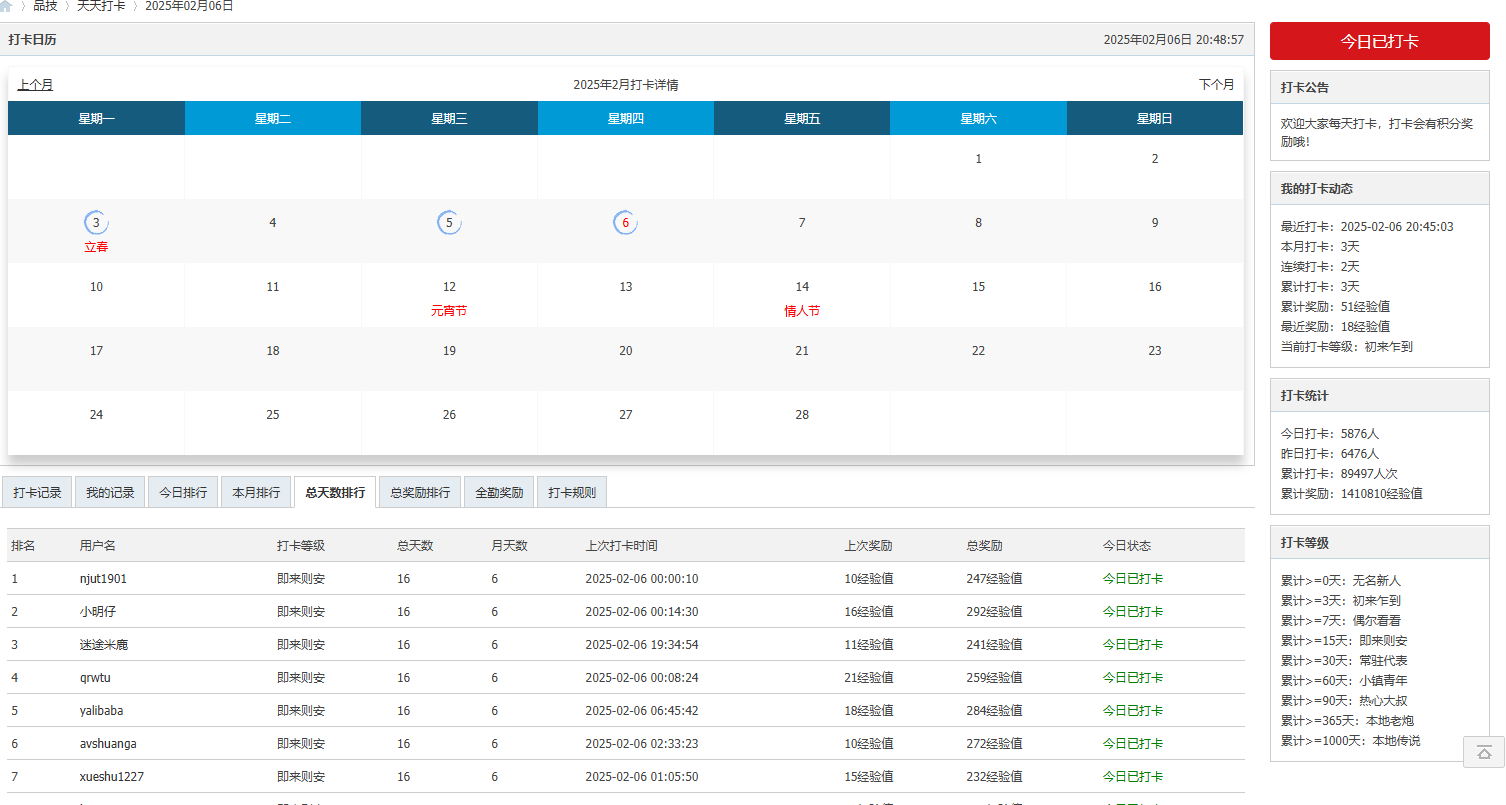Click 当前打卡等级: 初来乍到 line
The width and height of the screenshot is (1506, 805).
point(1347,347)
